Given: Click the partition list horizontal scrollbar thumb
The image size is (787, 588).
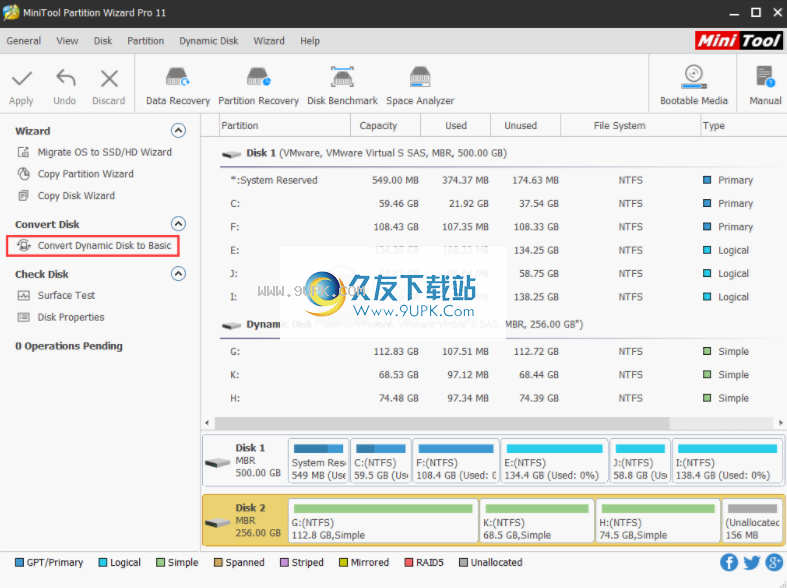Looking at the screenshot, I should 442,423.
